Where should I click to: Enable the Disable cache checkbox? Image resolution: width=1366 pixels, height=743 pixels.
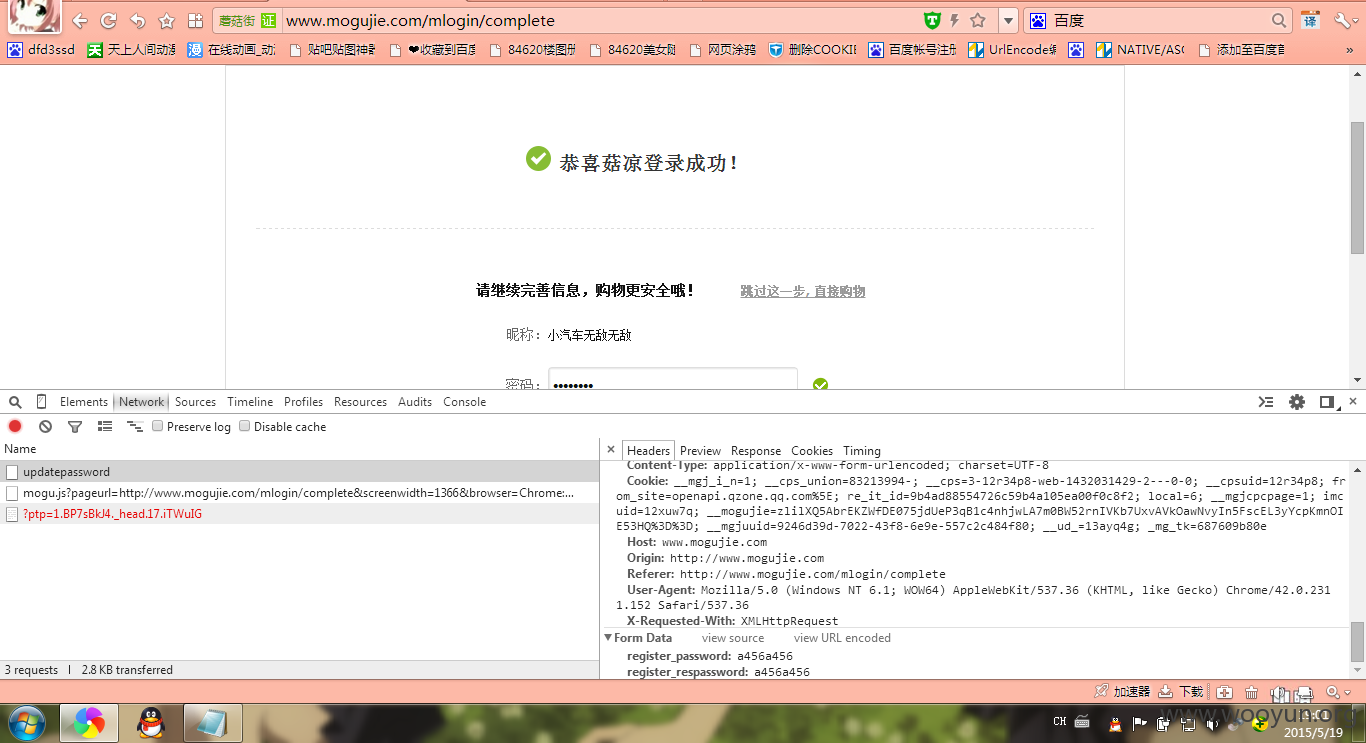pos(244,426)
